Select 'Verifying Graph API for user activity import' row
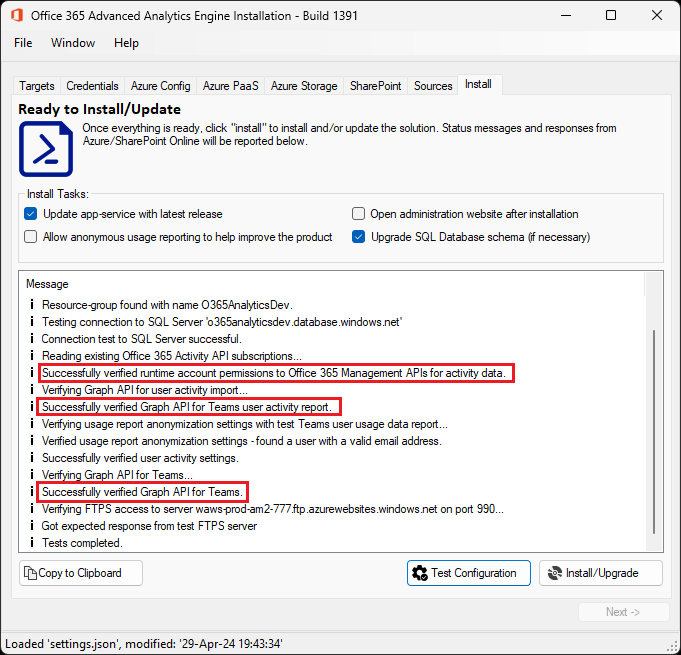Screen dimensions: 681x655 [145, 390]
